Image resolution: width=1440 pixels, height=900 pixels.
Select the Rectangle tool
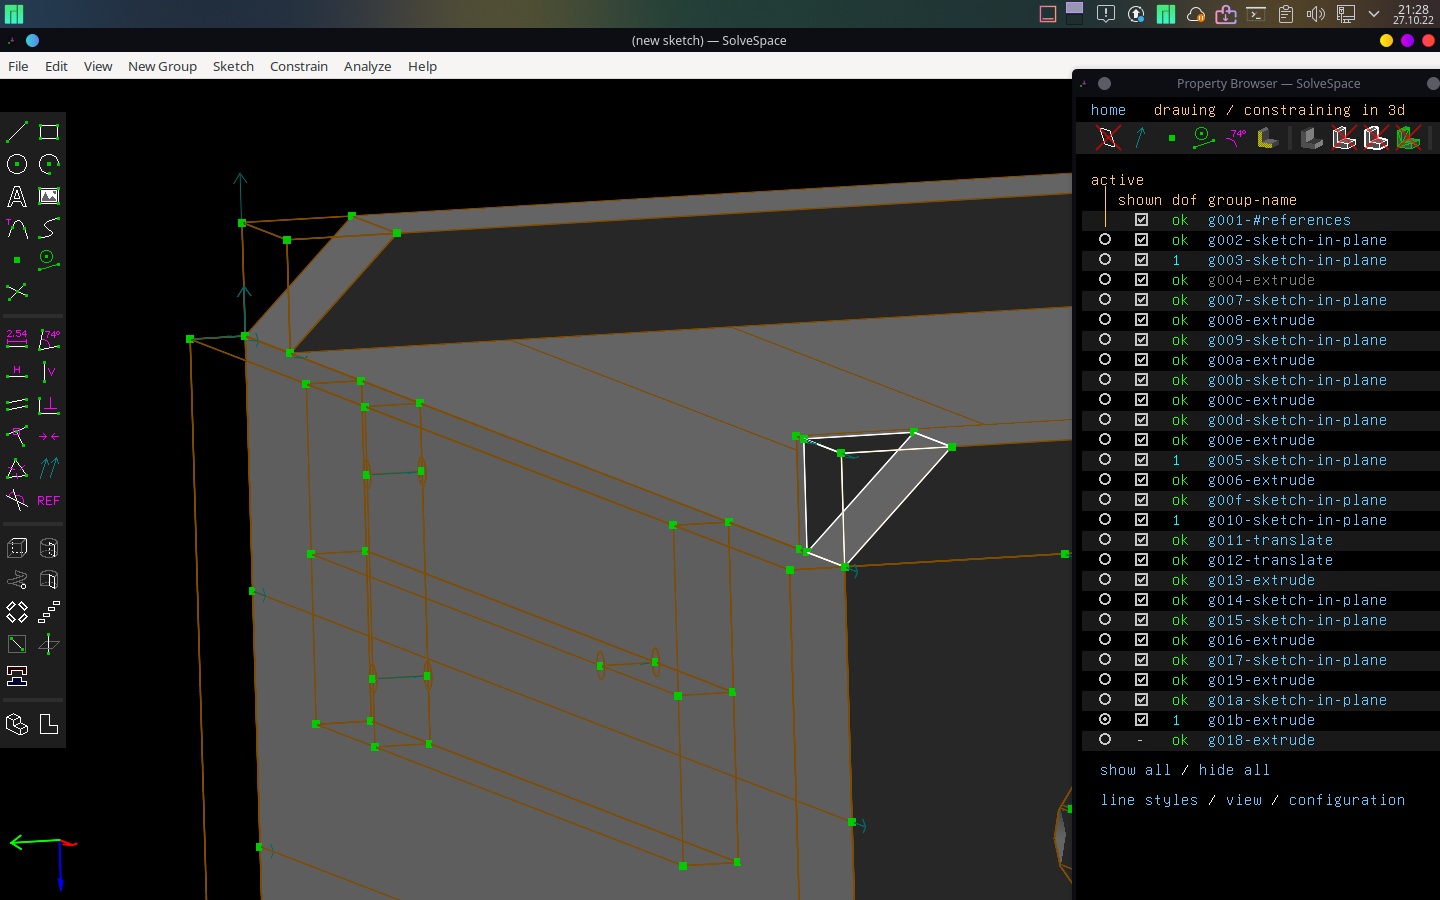point(48,131)
